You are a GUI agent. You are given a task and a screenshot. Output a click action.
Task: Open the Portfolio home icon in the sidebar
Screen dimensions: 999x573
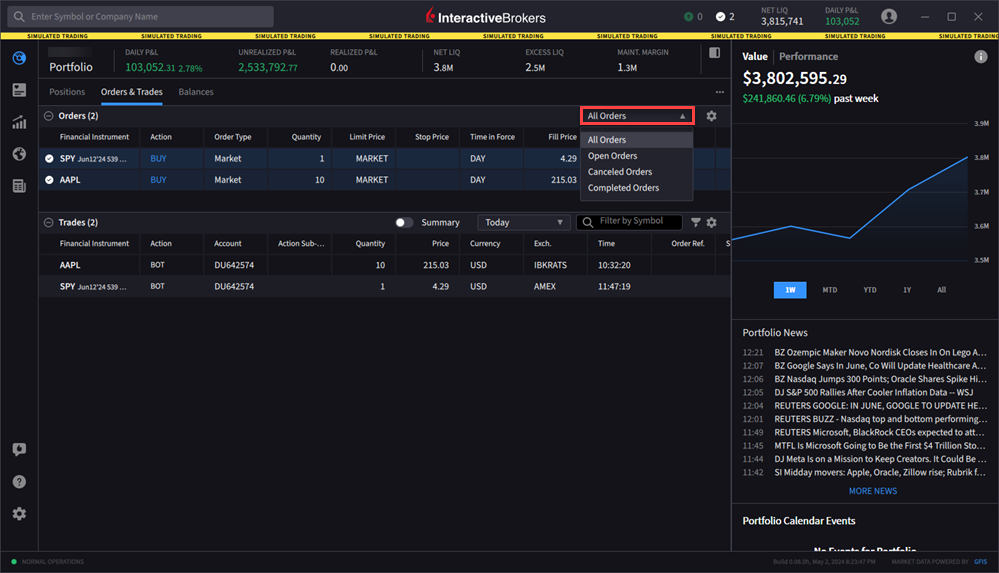(x=19, y=58)
